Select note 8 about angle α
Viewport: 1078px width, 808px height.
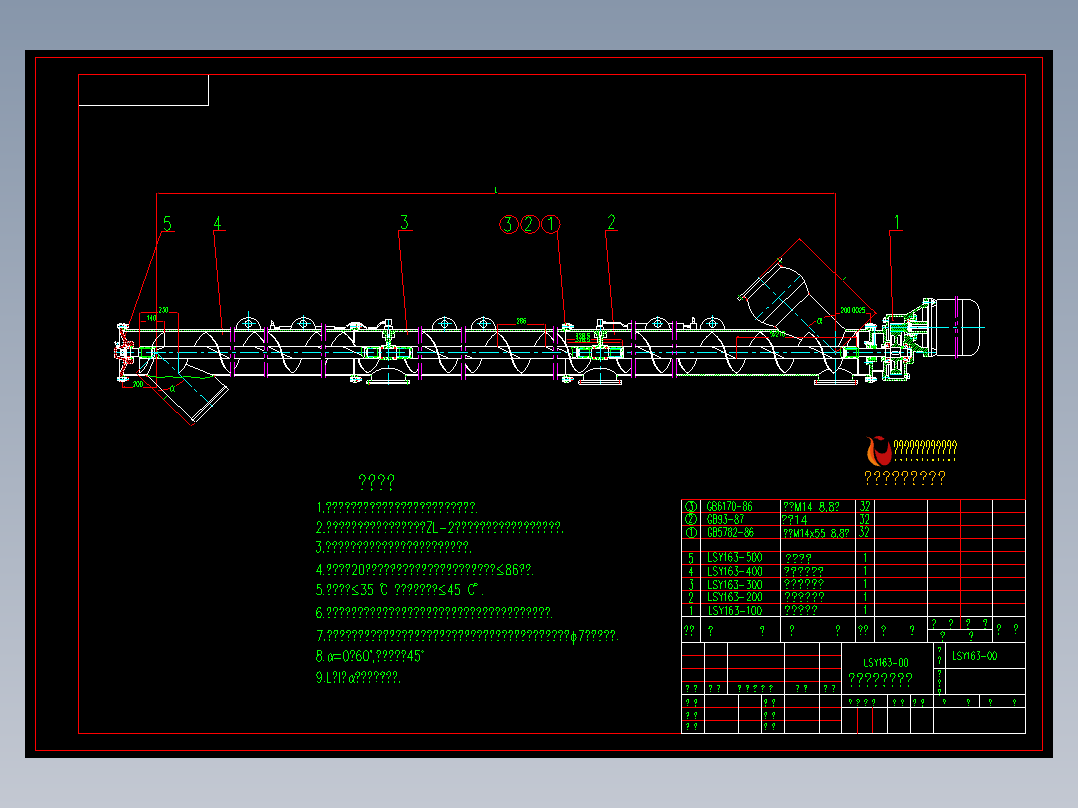point(370,656)
